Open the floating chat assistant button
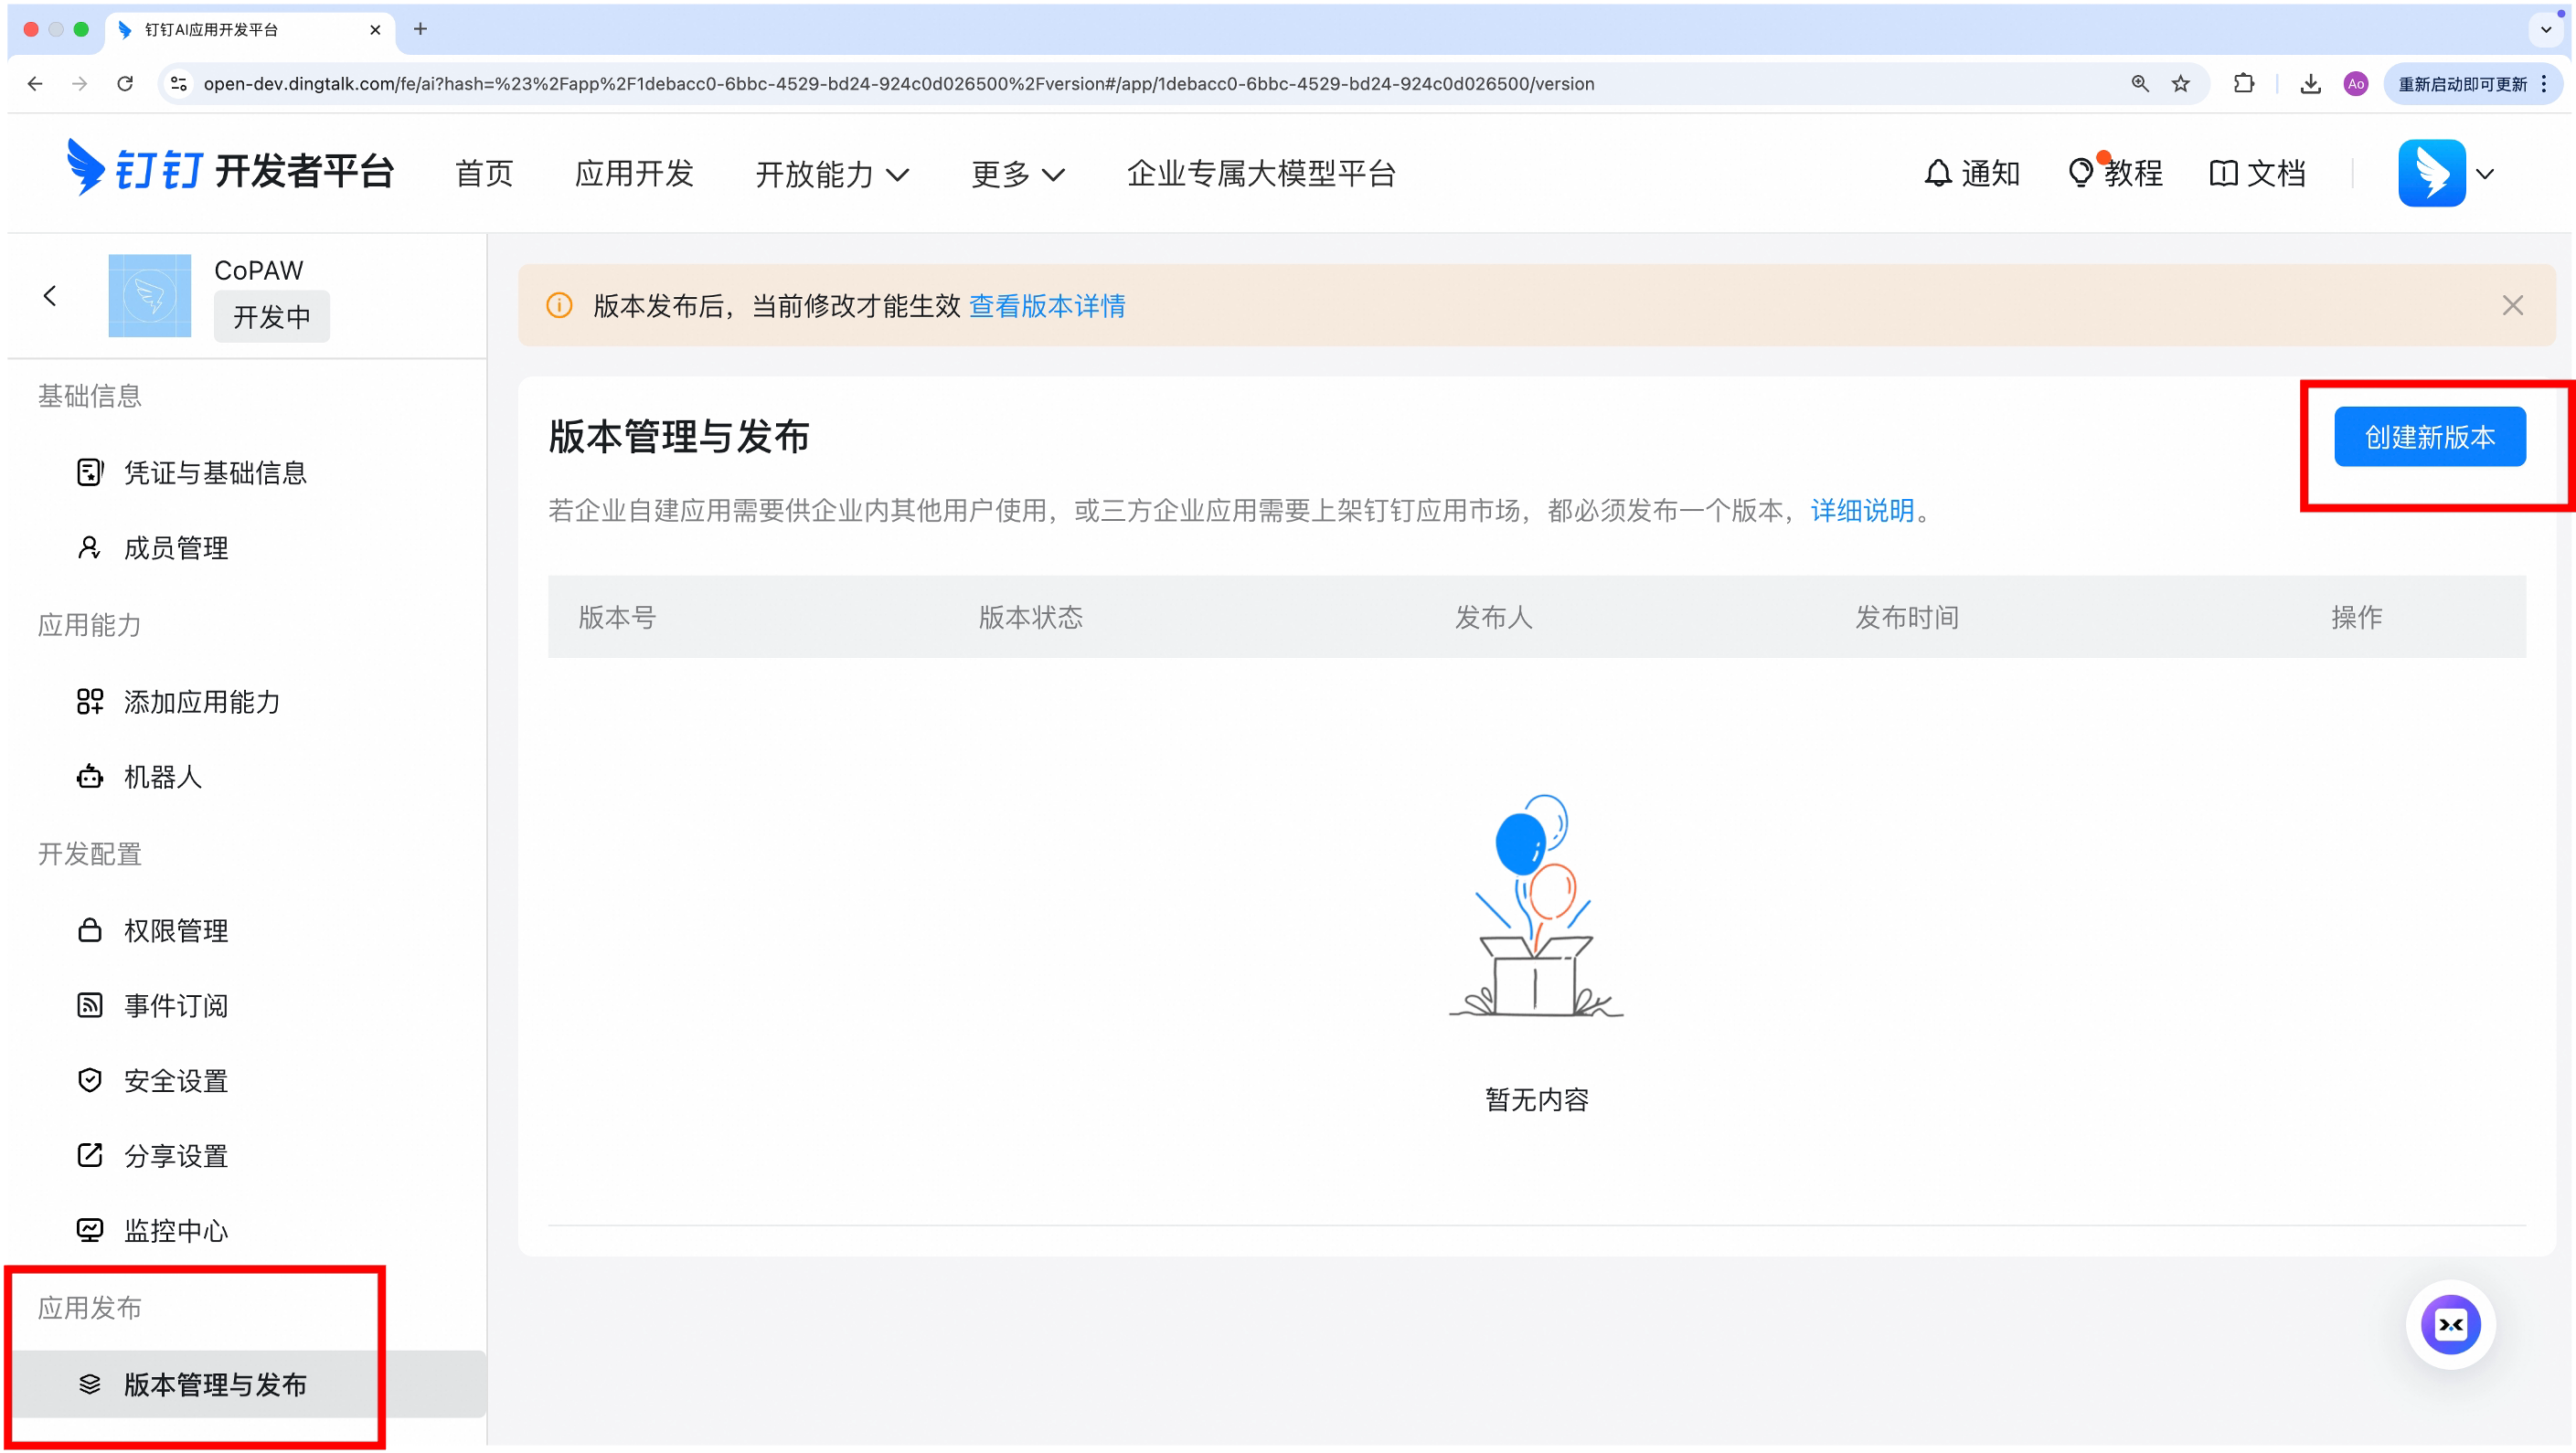 pos(2450,1325)
